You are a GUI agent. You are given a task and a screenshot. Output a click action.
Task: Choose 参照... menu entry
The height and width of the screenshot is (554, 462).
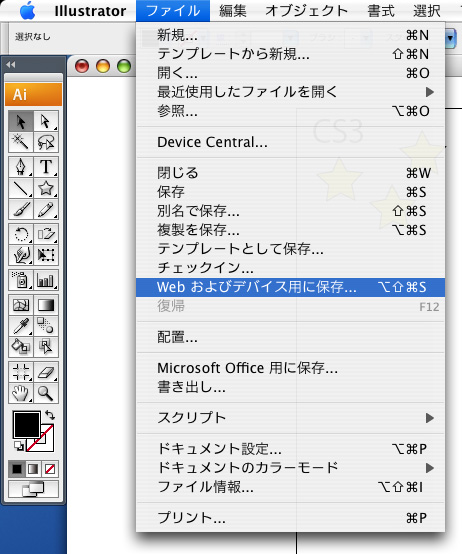pos(290,111)
